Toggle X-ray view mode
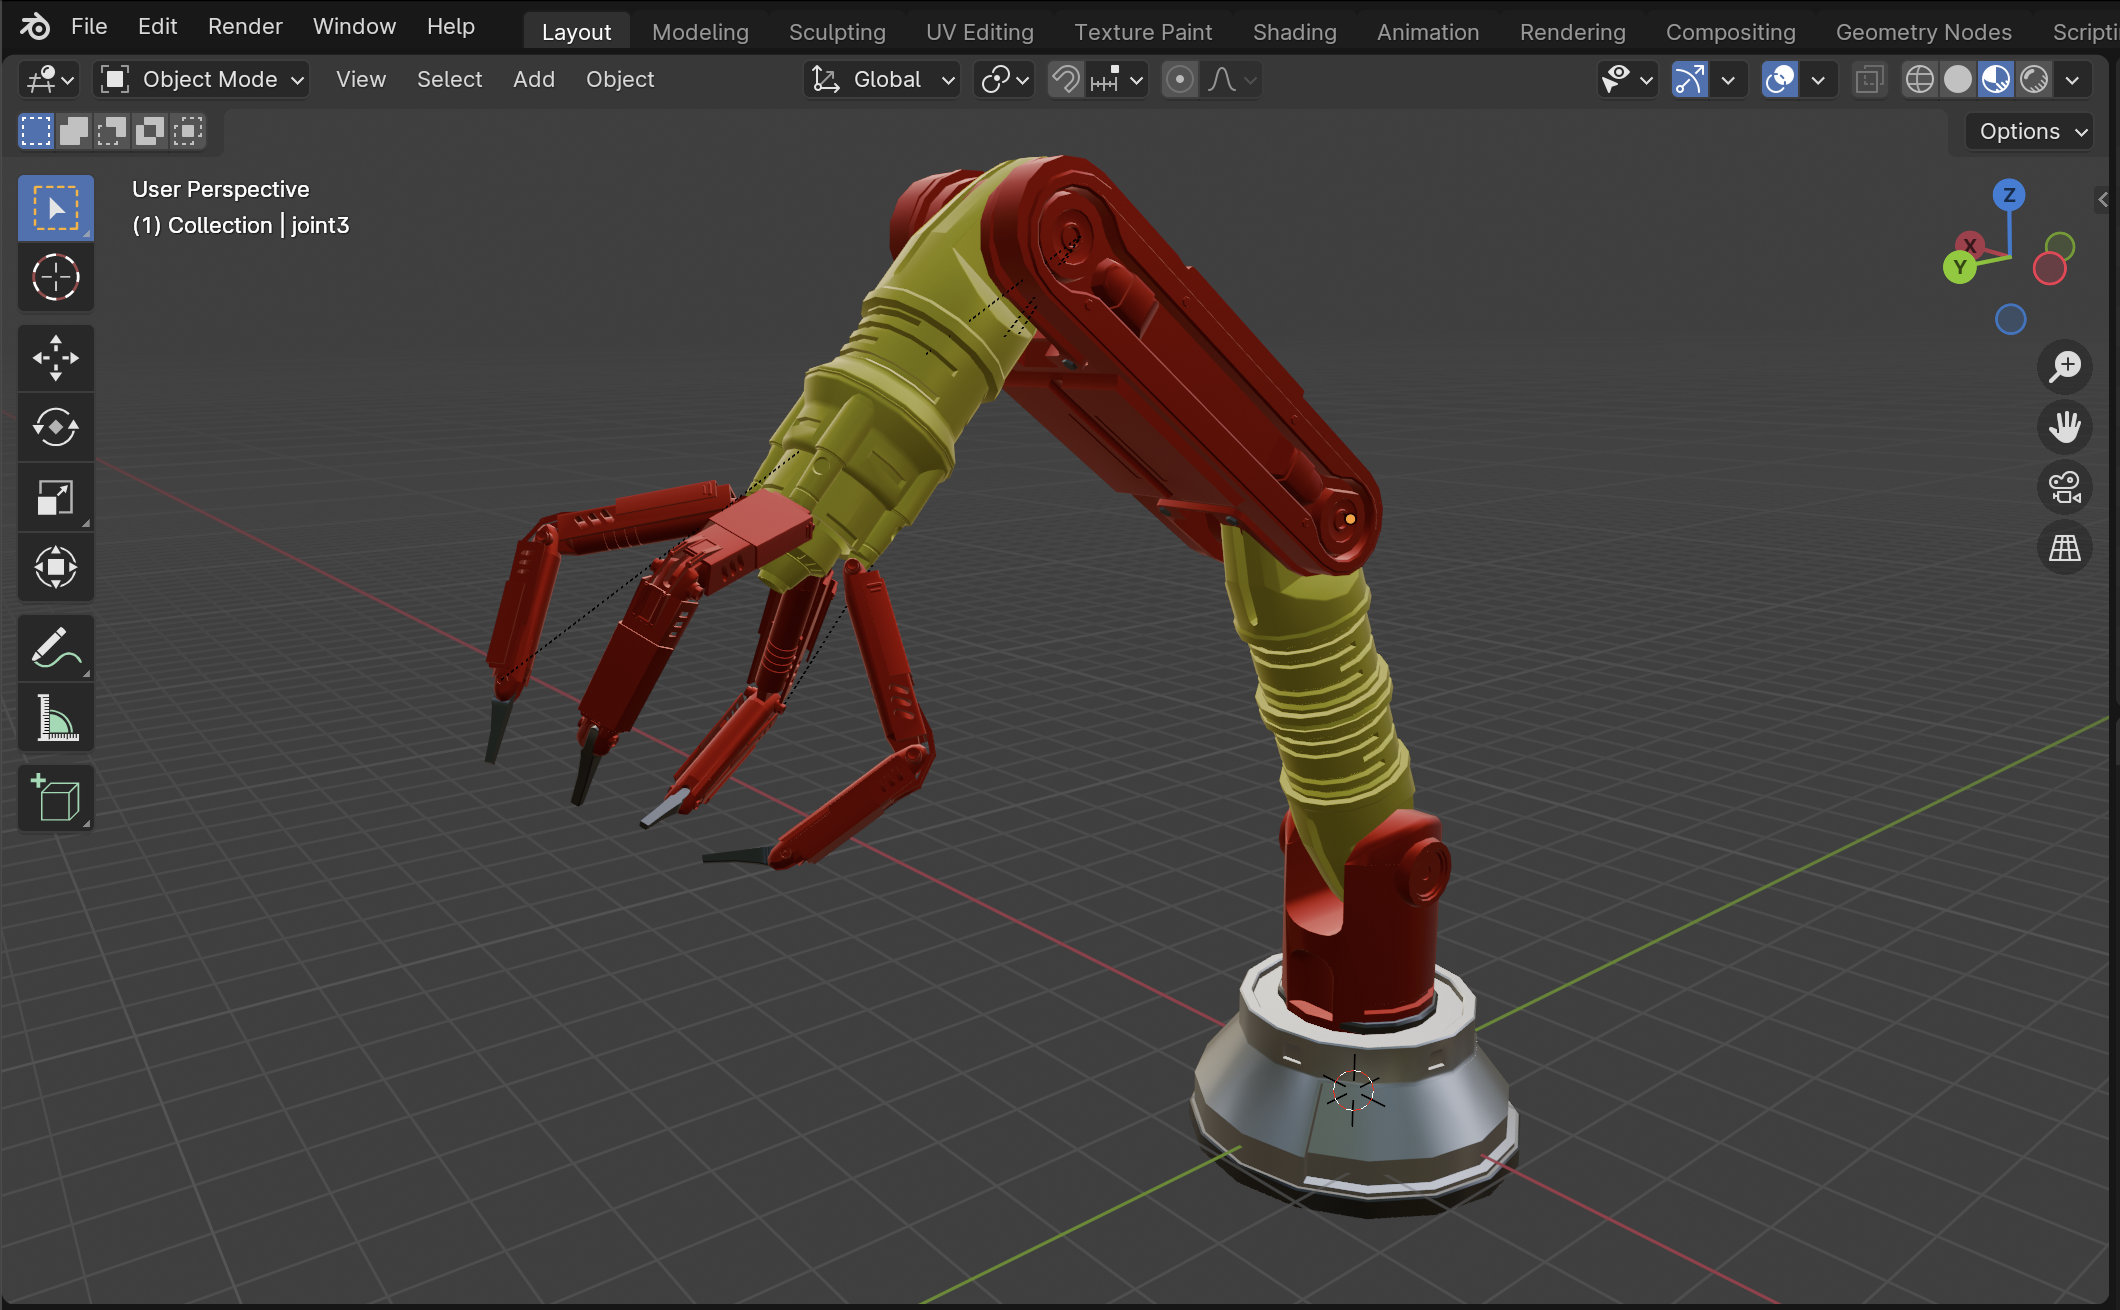2120x1310 pixels. tap(1869, 79)
